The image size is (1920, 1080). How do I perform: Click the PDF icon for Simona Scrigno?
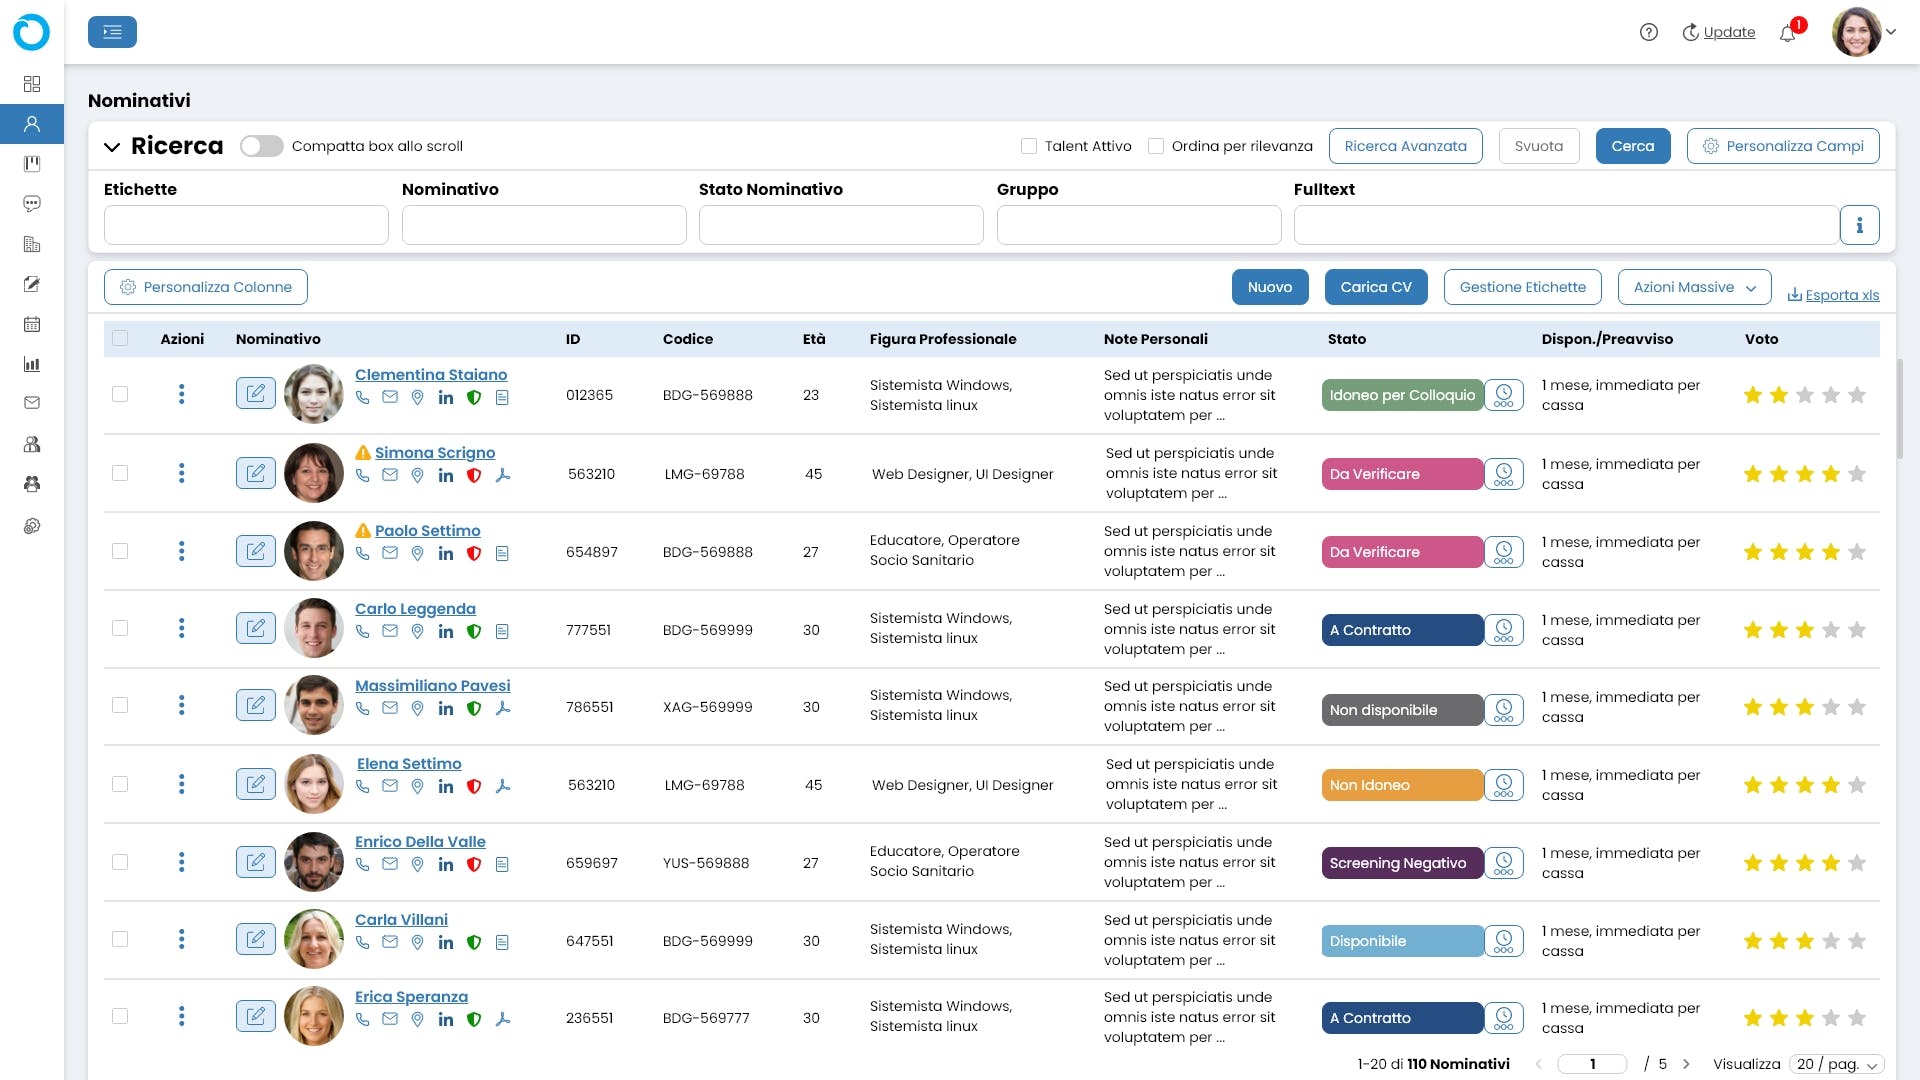(503, 475)
